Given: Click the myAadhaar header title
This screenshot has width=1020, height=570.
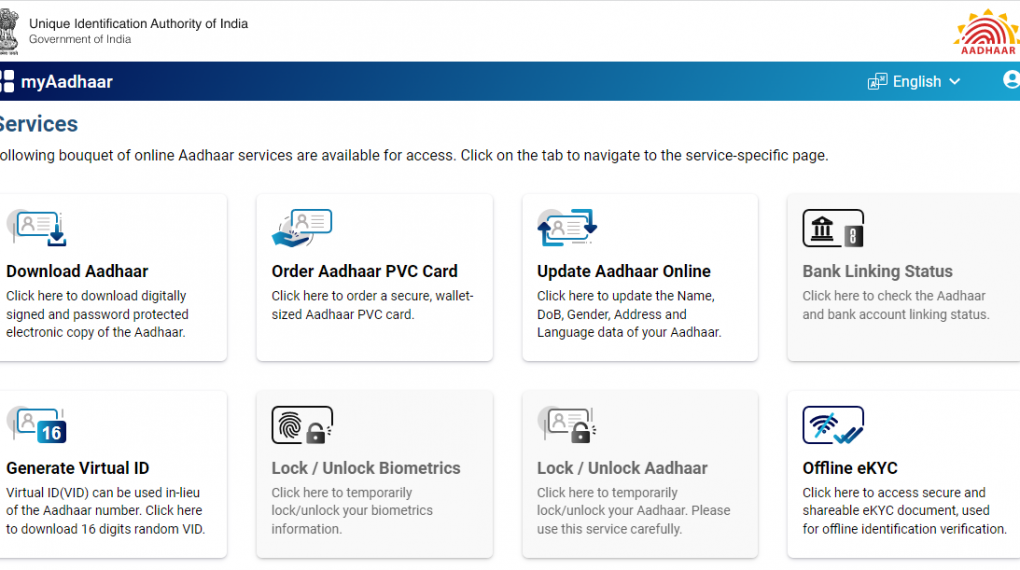Looking at the screenshot, I should (66, 81).
